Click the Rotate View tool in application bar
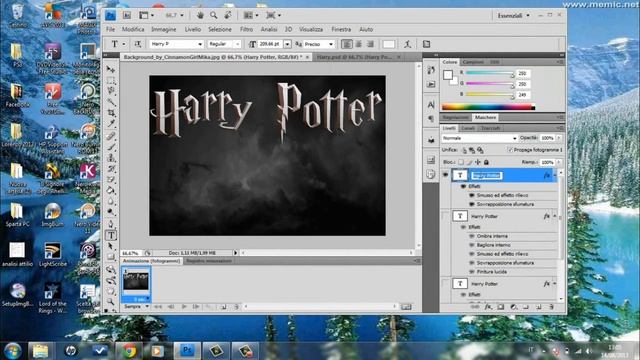Viewport: 640px width, 360px height. click(x=228, y=15)
